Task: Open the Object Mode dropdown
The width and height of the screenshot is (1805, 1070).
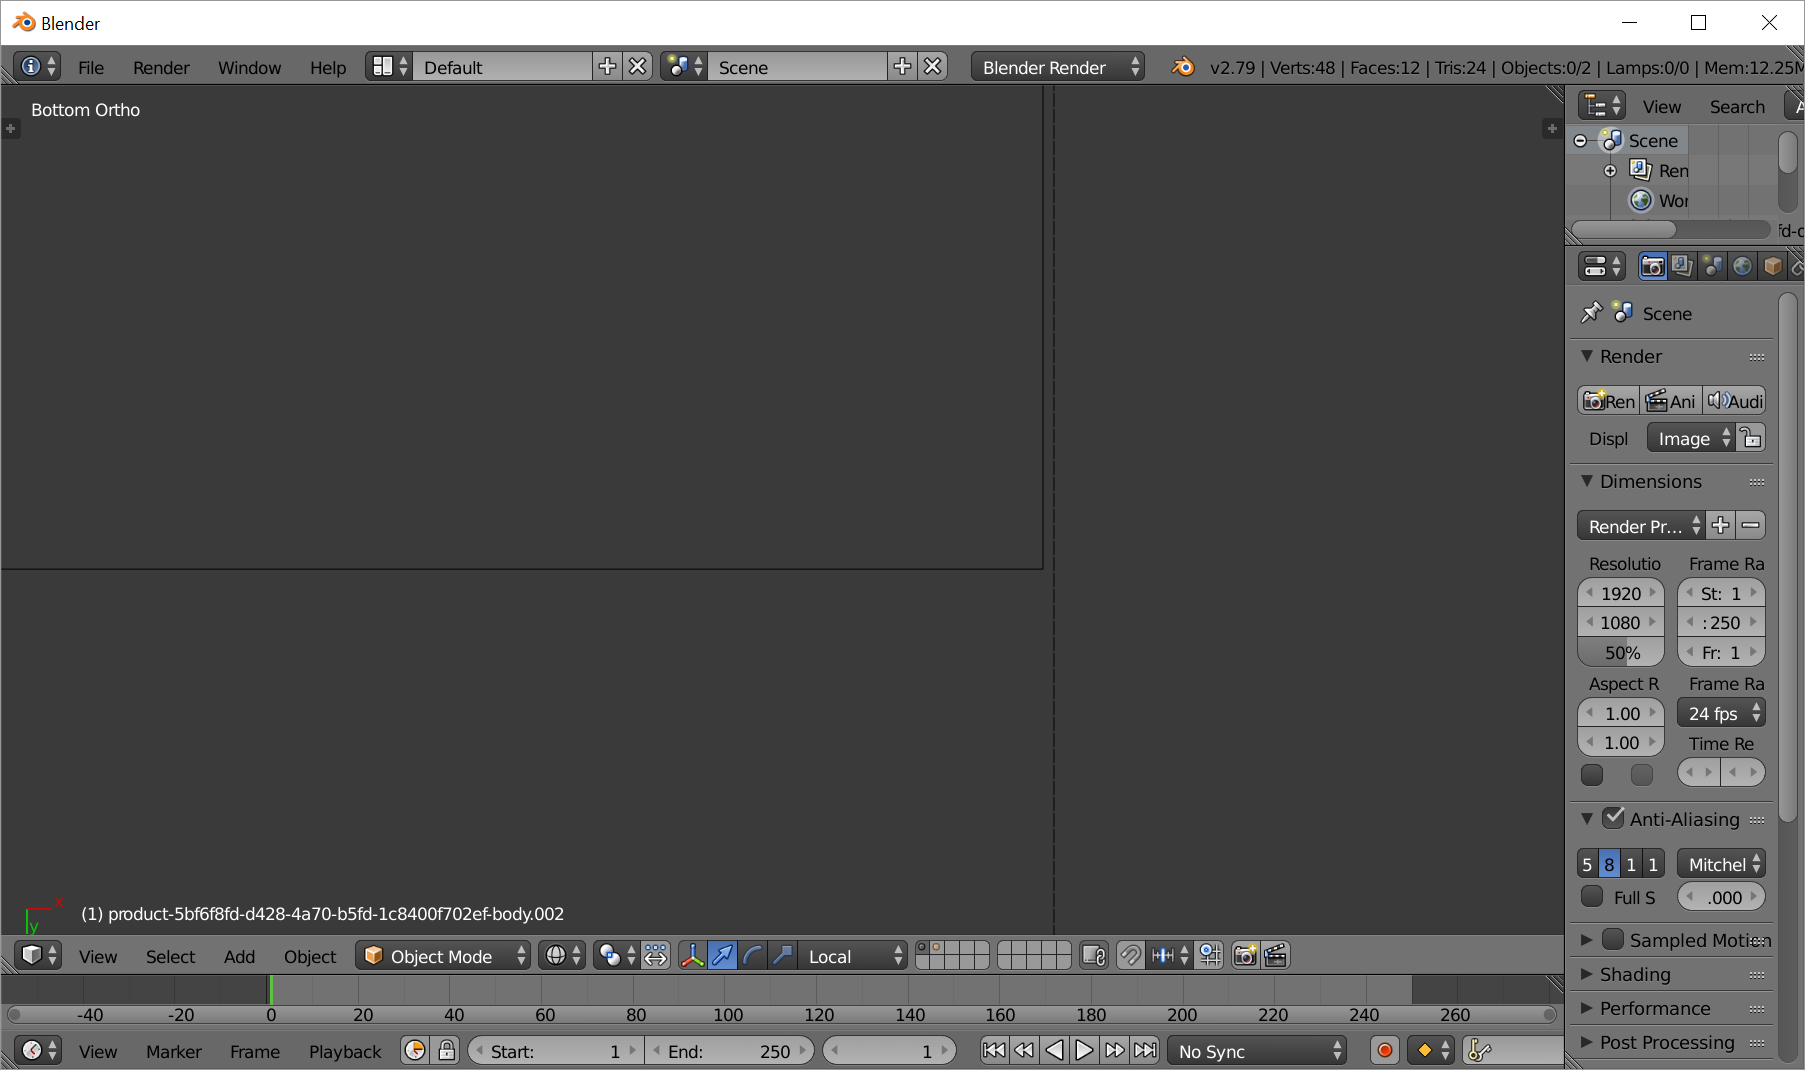Action: [443, 956]
